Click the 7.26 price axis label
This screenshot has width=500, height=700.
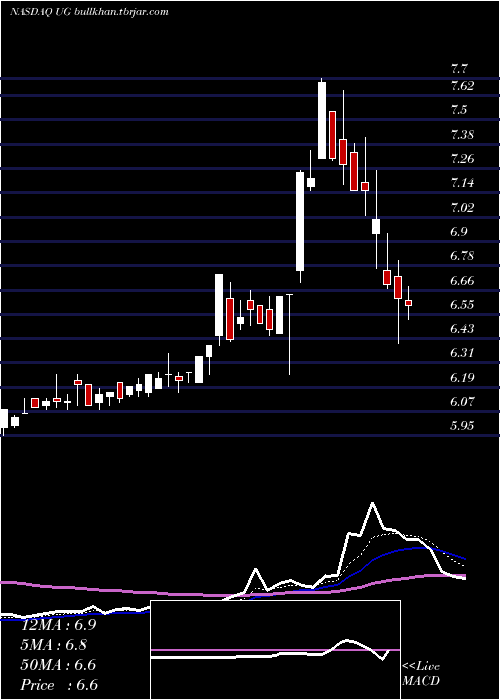pyautogui.click(x=462, y=158)
